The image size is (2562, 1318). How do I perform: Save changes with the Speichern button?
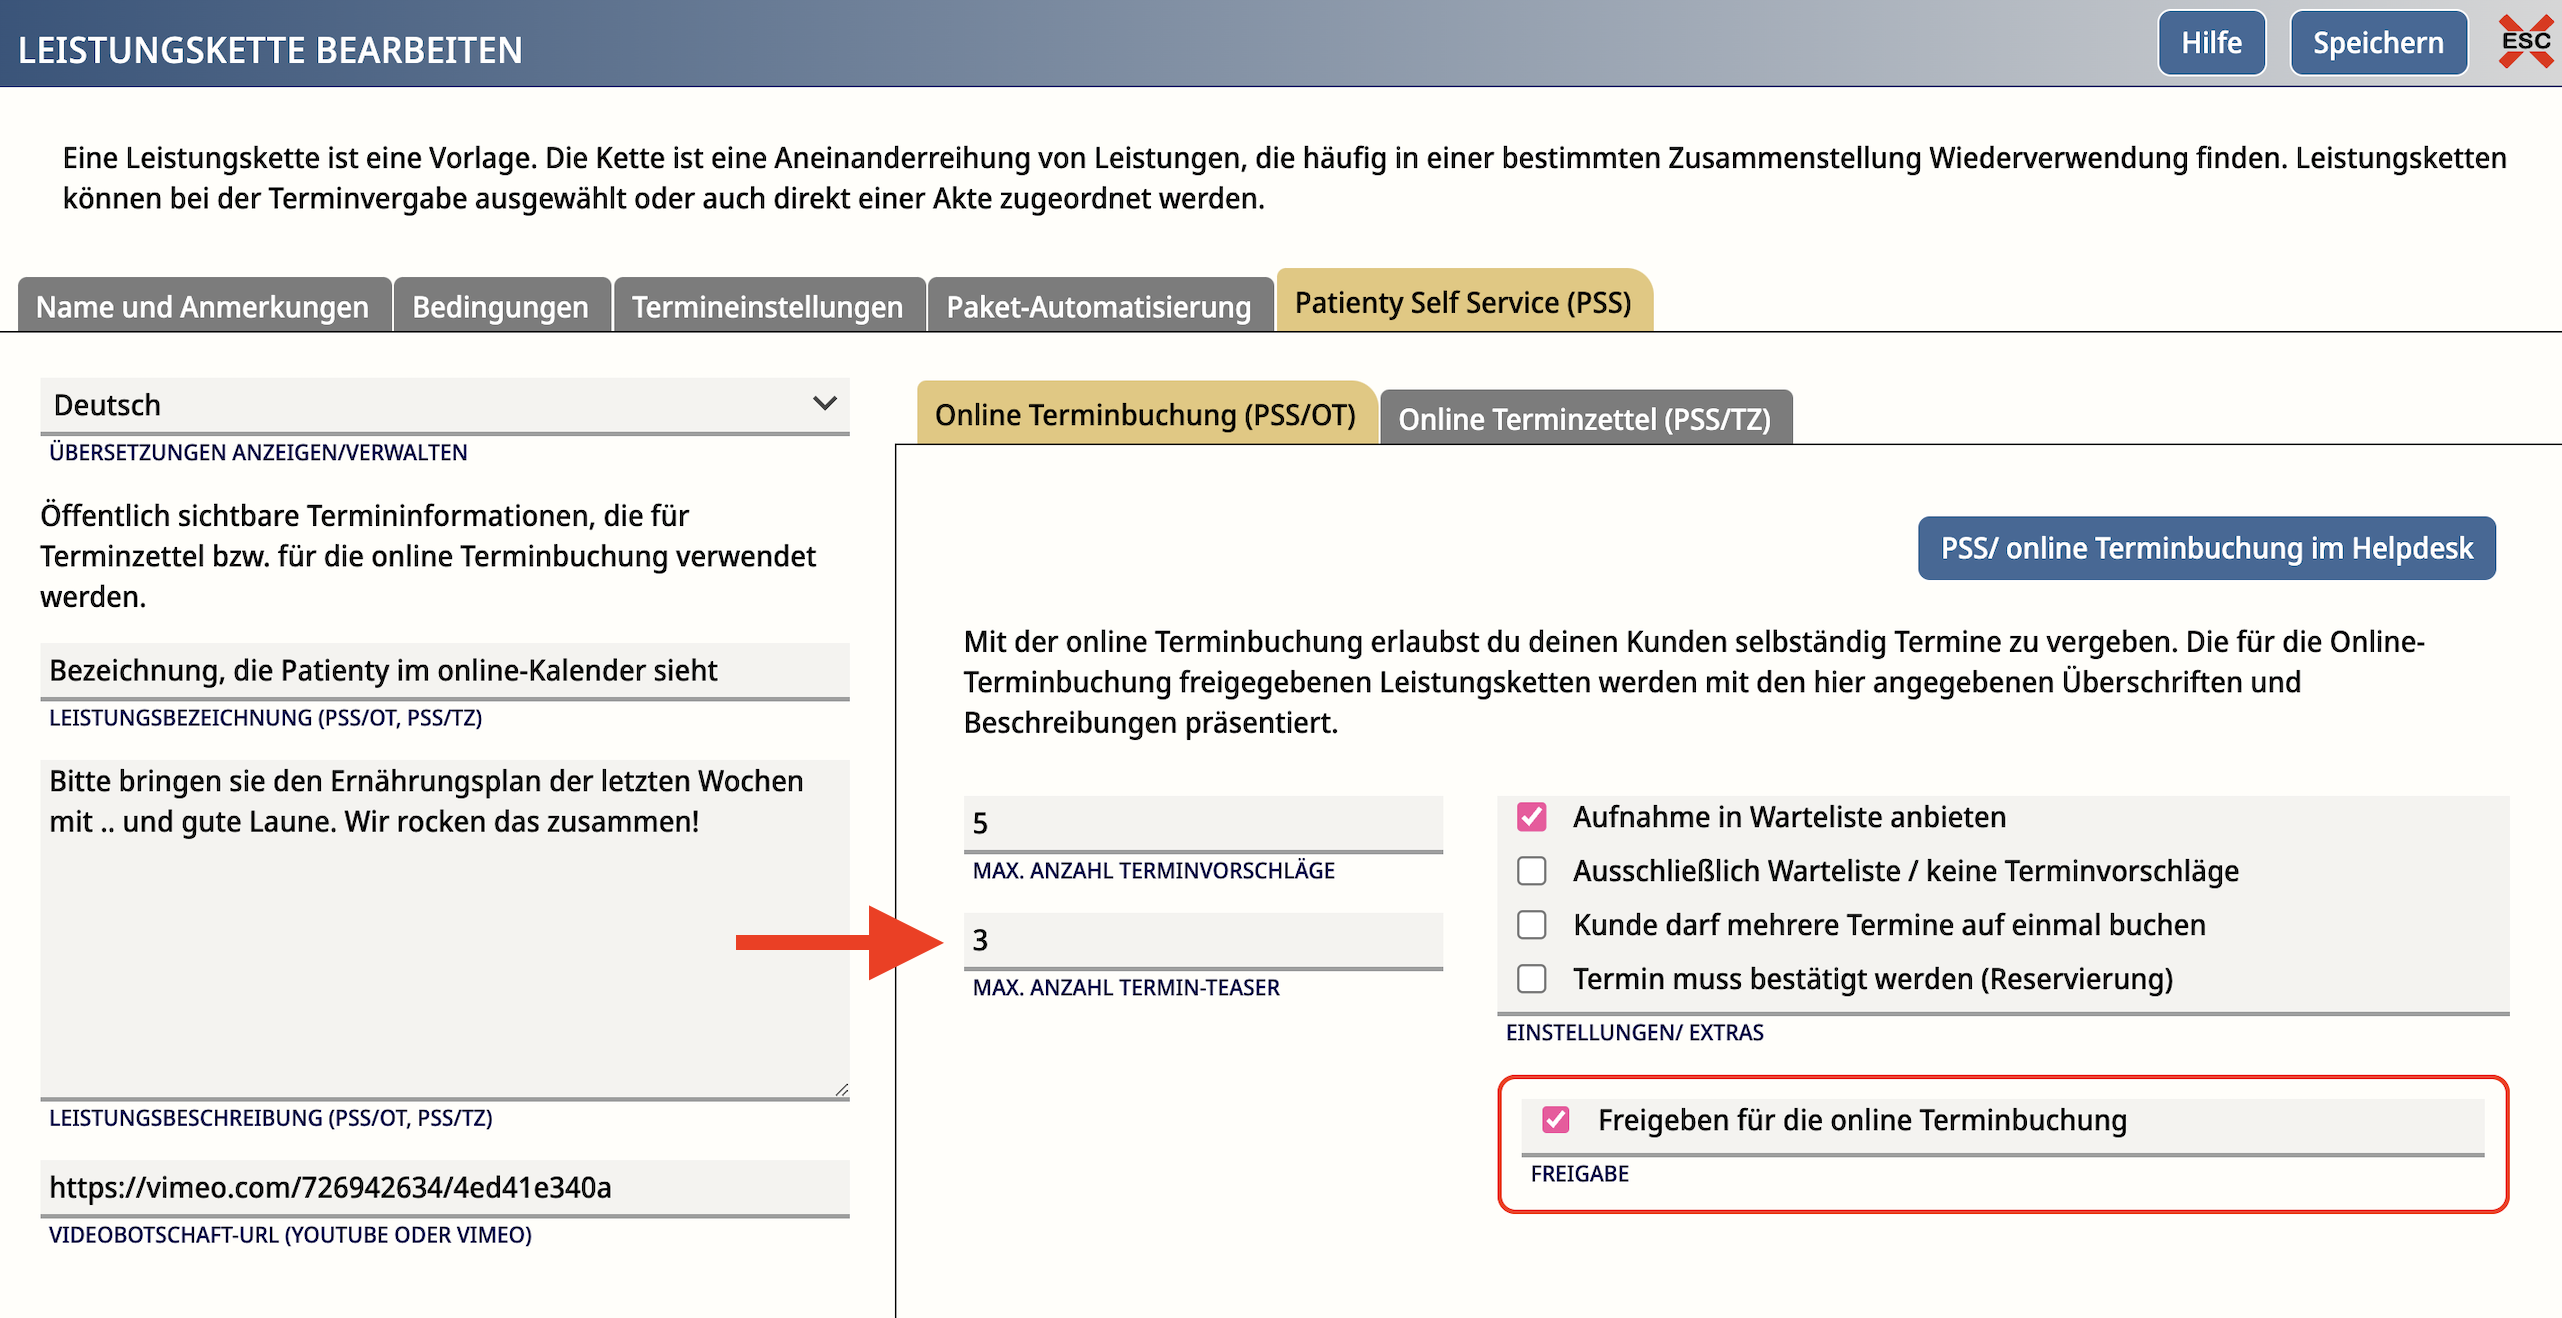click(2378, 43)
